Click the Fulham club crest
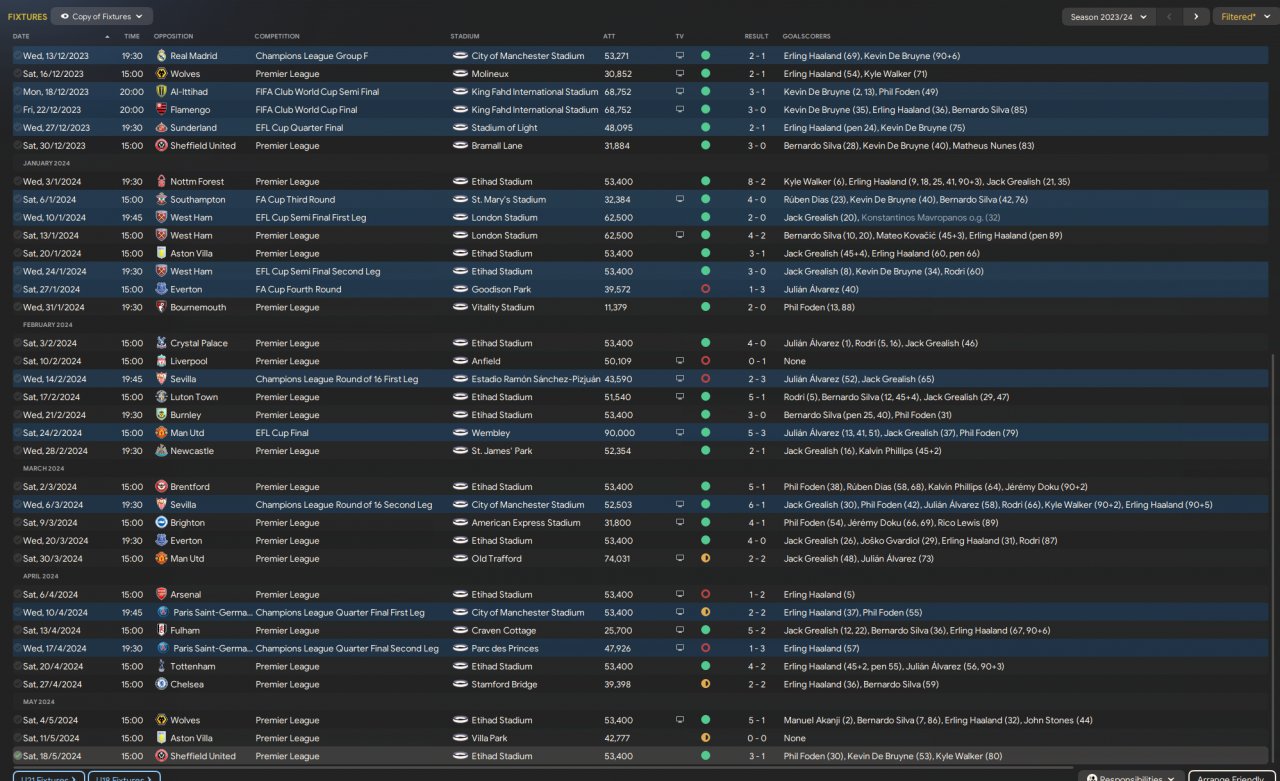This screenshot has height=781, width=1280. pos(162,631)
